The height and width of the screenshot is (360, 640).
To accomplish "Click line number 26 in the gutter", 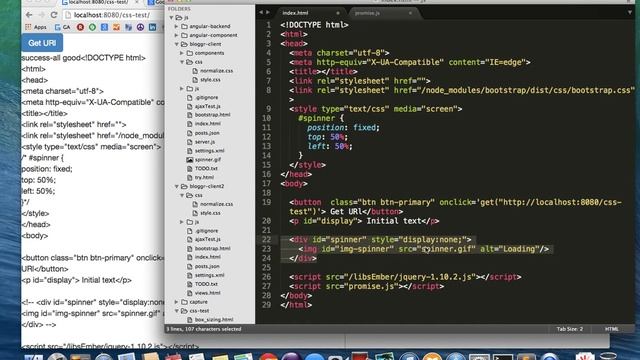I will (x=267, y=277).
